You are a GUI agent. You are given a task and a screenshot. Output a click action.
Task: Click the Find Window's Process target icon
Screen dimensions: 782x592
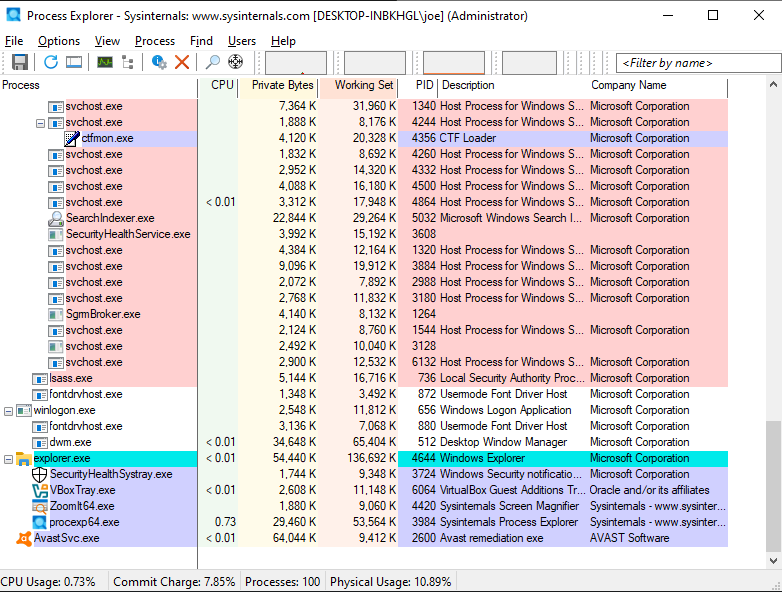pos(235,62)
